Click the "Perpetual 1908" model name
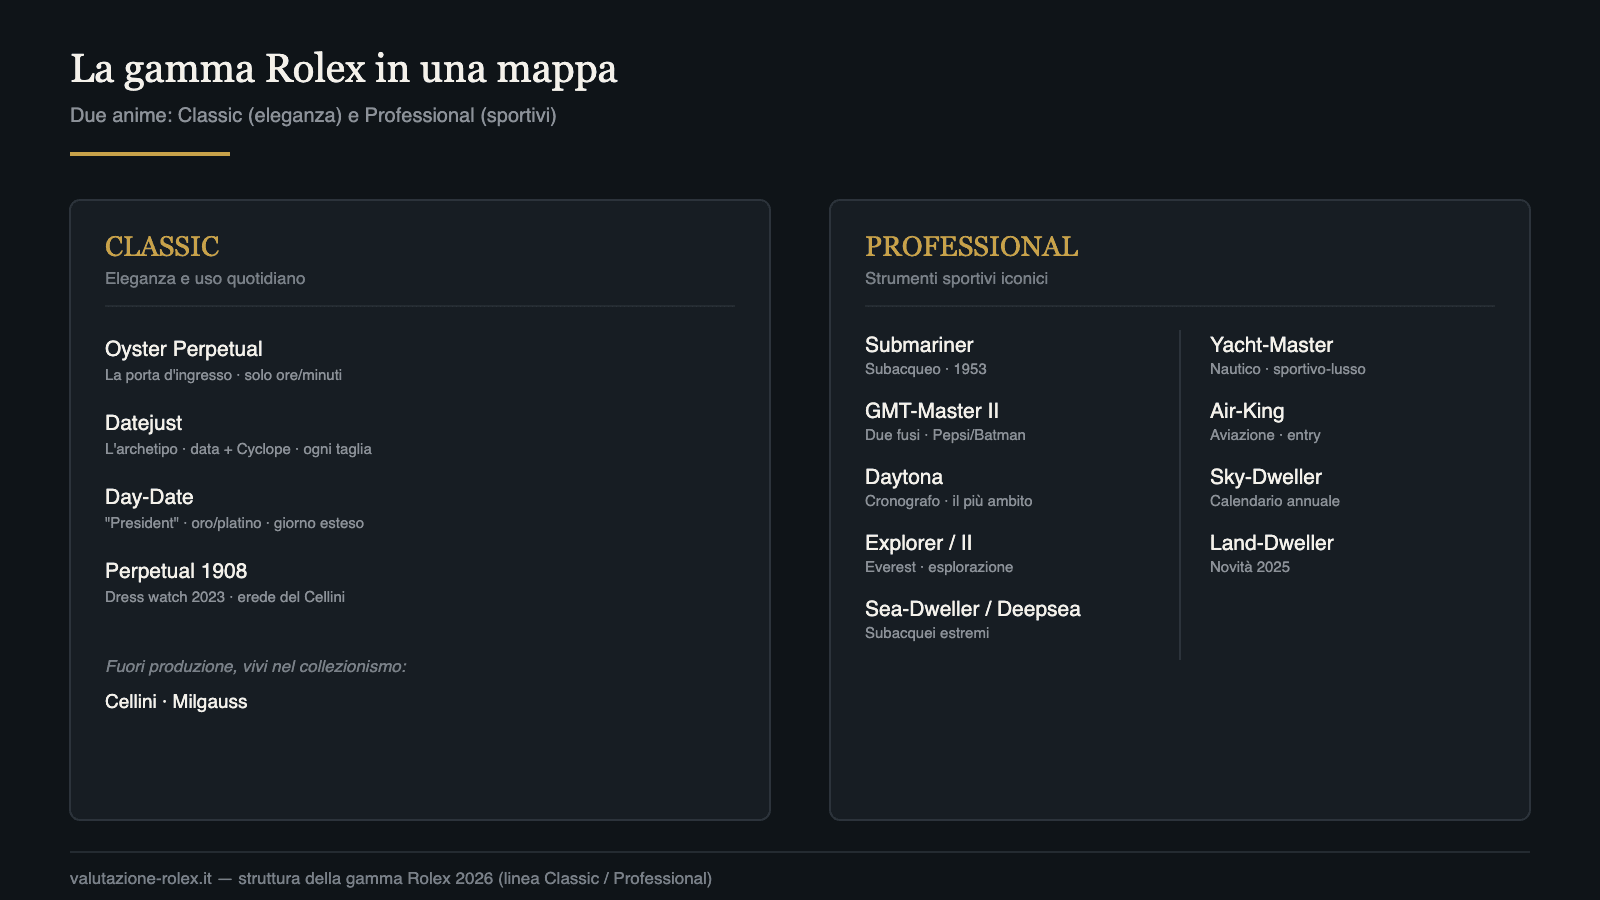 point(176,571)
